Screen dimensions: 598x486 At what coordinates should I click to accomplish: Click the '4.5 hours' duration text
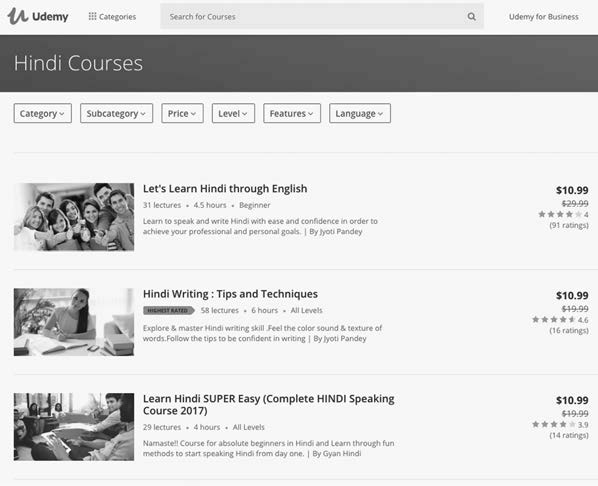[x=210, y=205]
